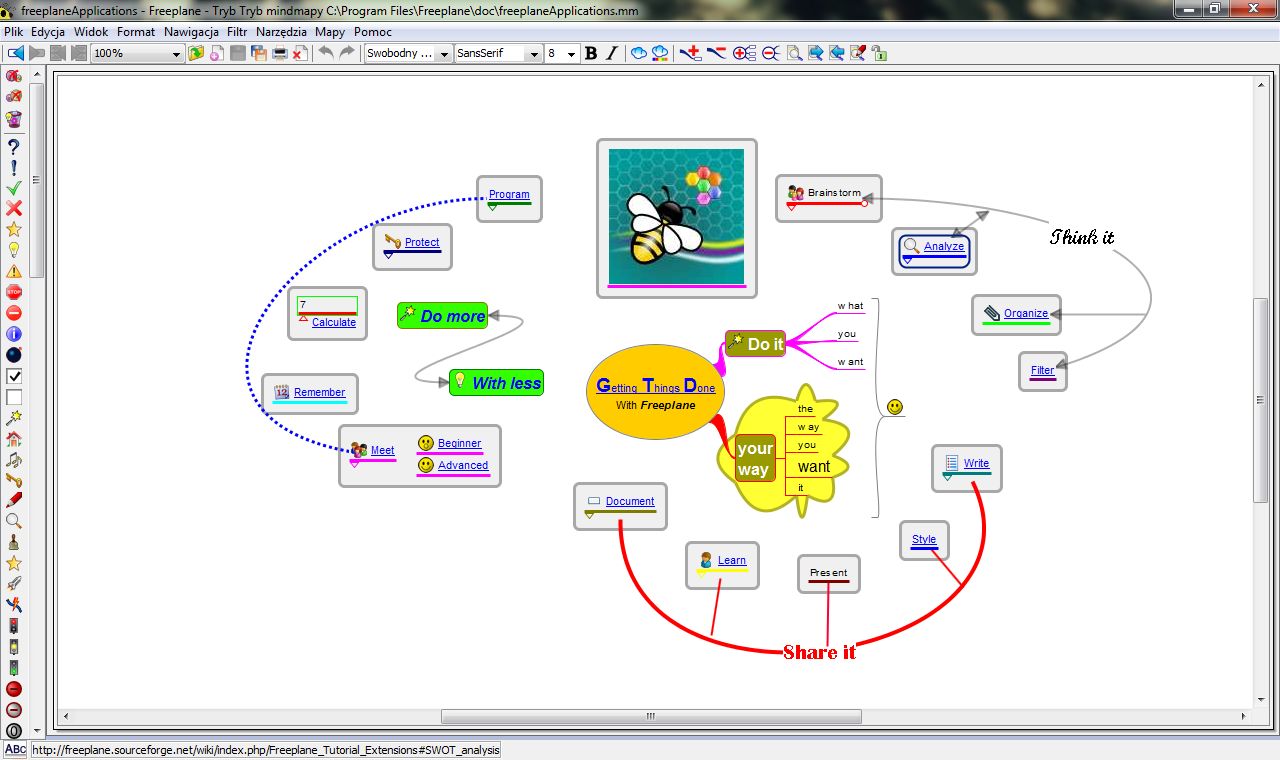Select the Getting Things Done root node
This screenshot has height=760, width=1280.
pyautogui.click(x=655, y=392)
